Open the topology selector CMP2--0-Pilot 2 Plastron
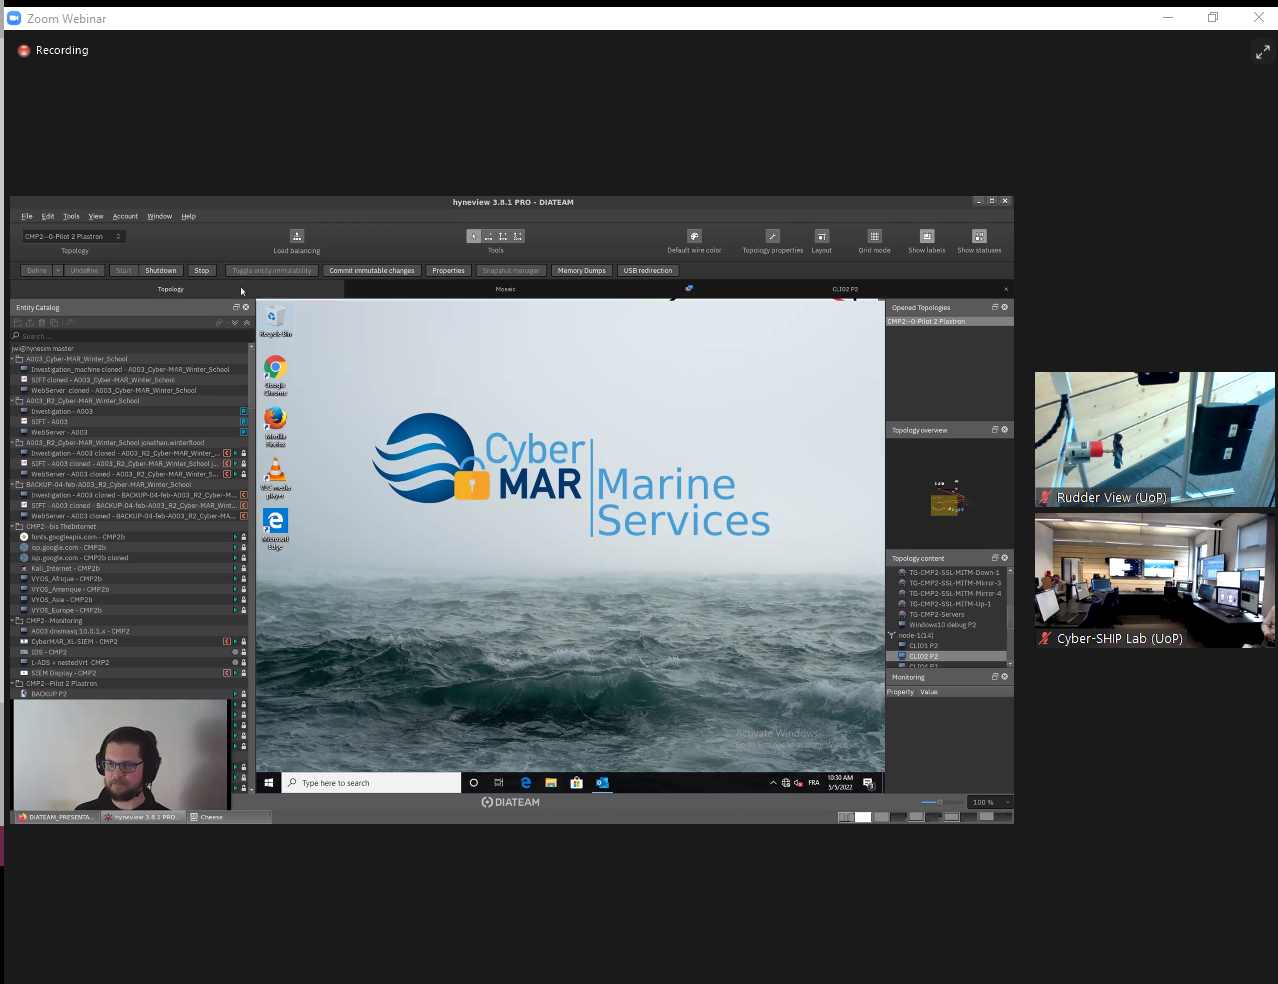 [74, 237]
